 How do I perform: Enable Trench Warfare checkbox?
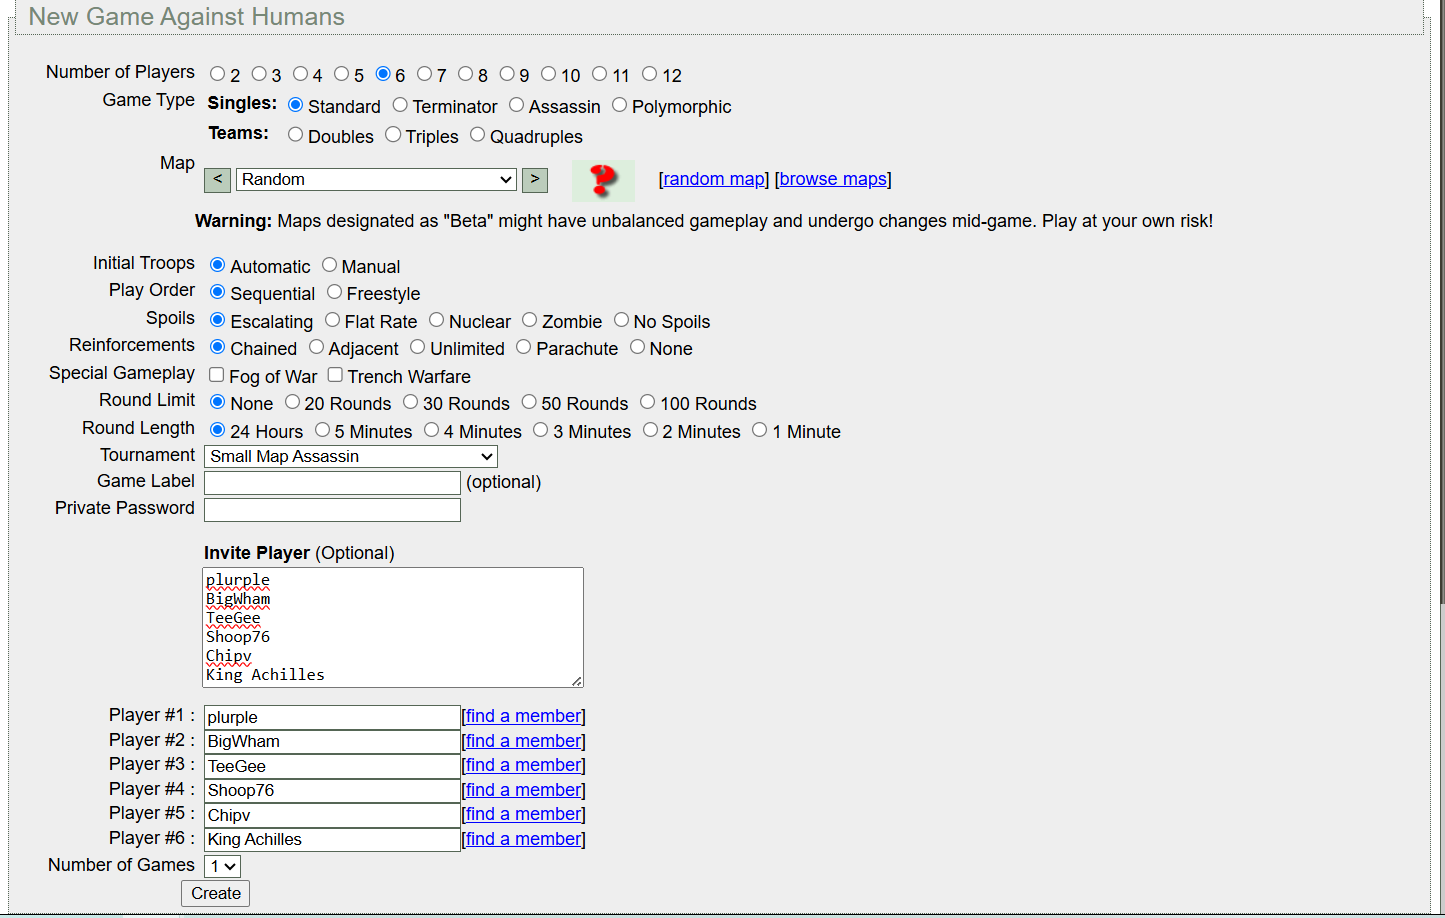coord(335,375)
